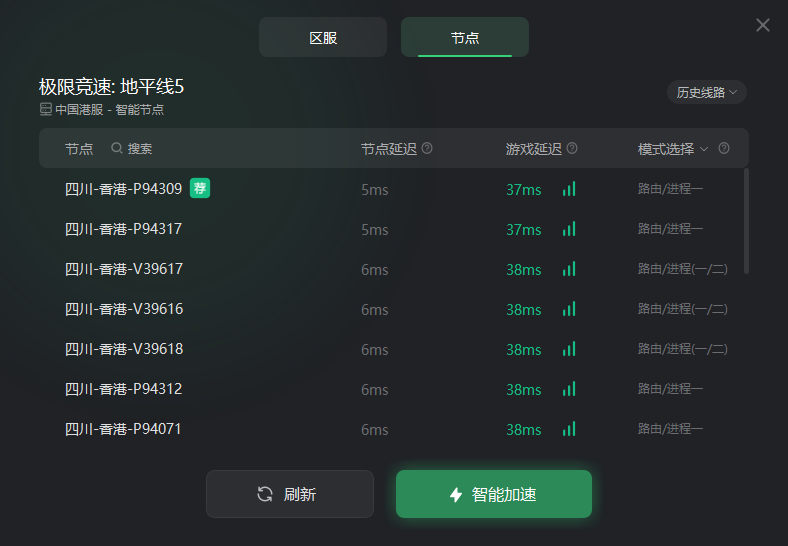Screen dimensions: 788x546
Task: Close the node selection dialog
Action: (x=763, y=25)
